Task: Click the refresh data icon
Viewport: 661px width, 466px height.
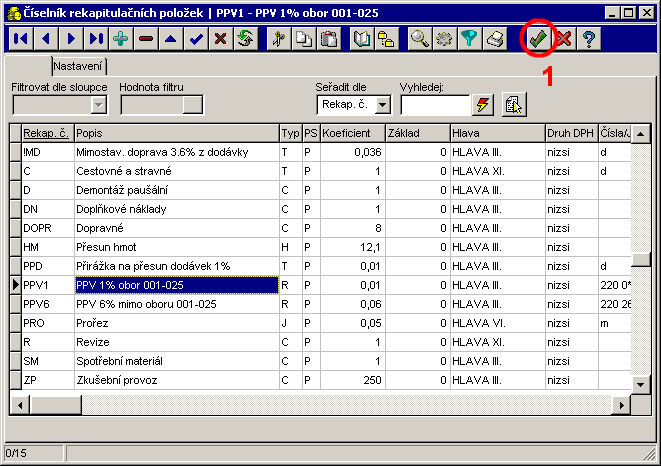Action: (244, 39)
